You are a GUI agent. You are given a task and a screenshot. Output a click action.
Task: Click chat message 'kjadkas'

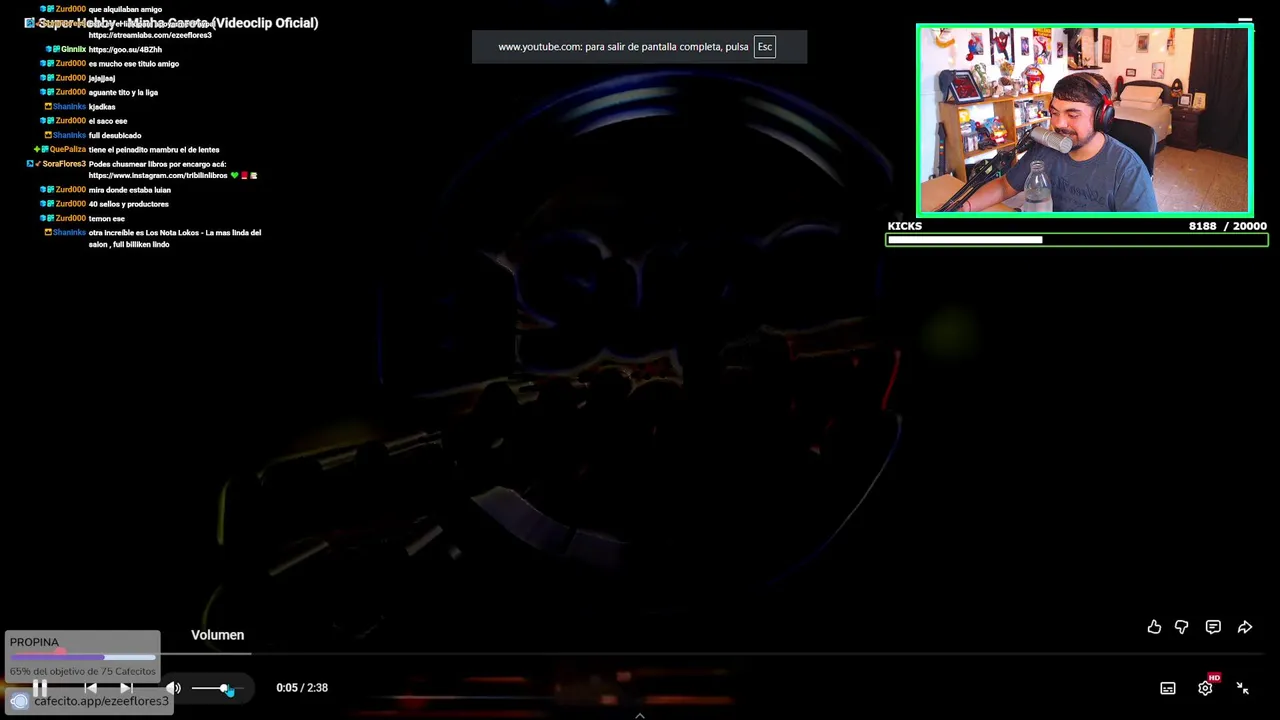click(x=102, y=107)
